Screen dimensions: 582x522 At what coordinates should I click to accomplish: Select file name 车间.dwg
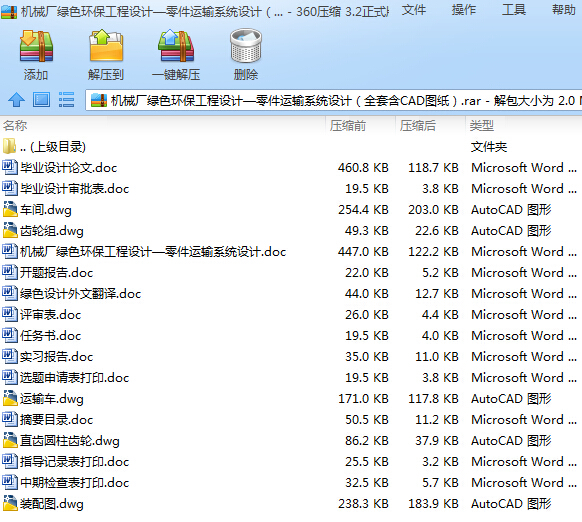pyautogui.click(x=46, y=210)
